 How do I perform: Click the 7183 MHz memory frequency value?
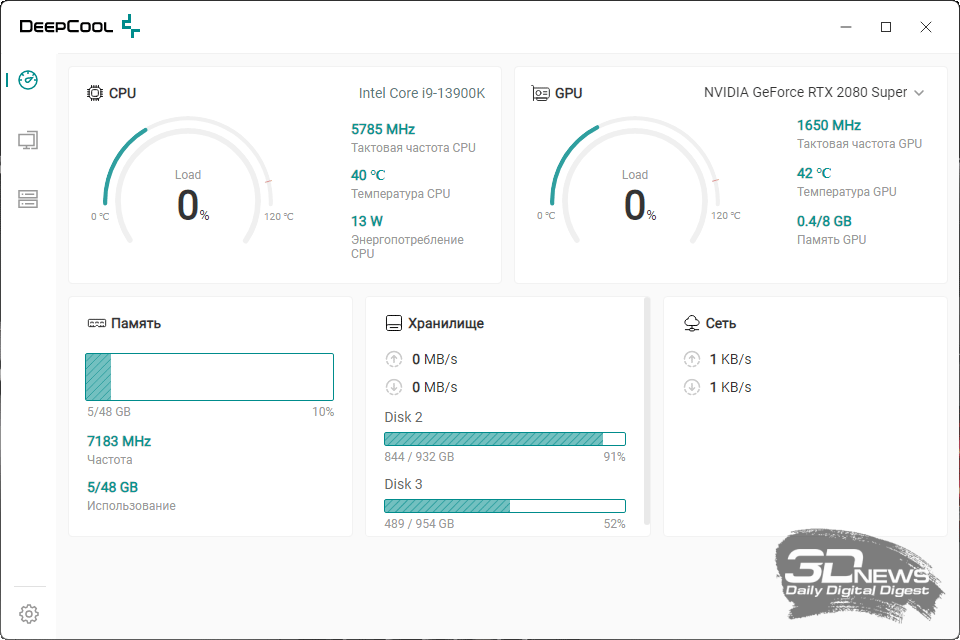pyautogui.click(x=119, y=441)
